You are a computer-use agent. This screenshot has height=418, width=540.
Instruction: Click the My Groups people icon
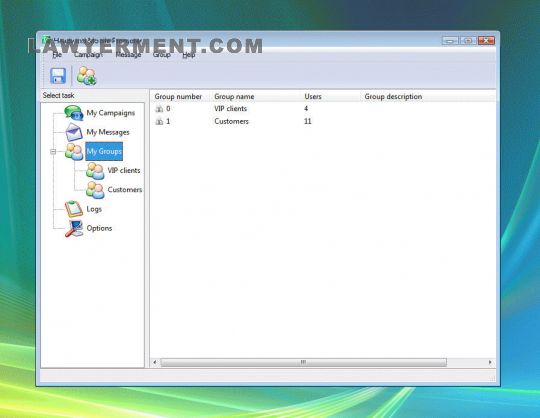point(74,151)
